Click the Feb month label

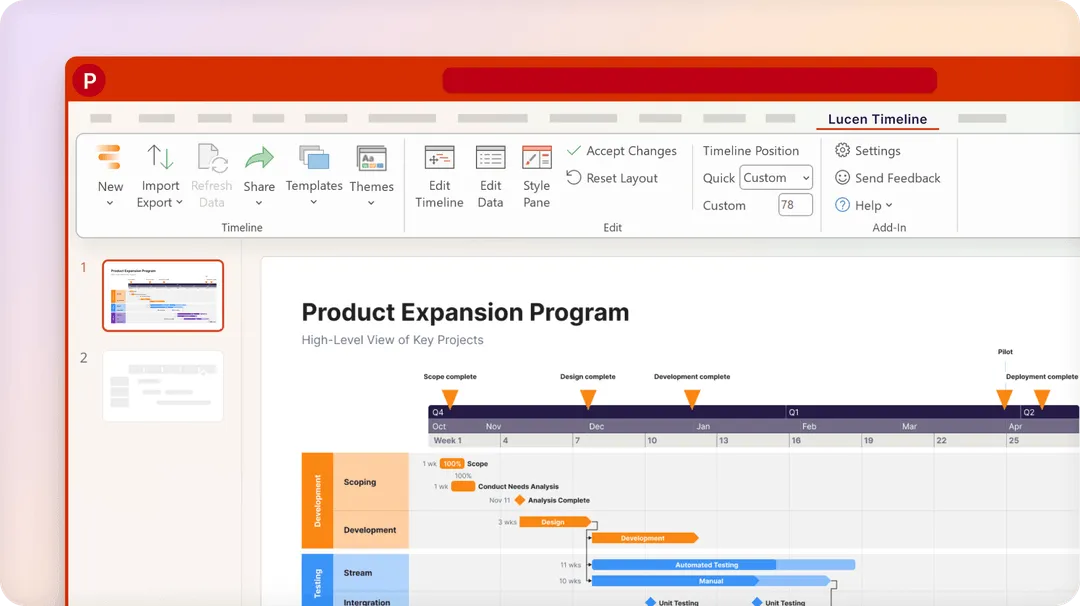pos(809,426)
